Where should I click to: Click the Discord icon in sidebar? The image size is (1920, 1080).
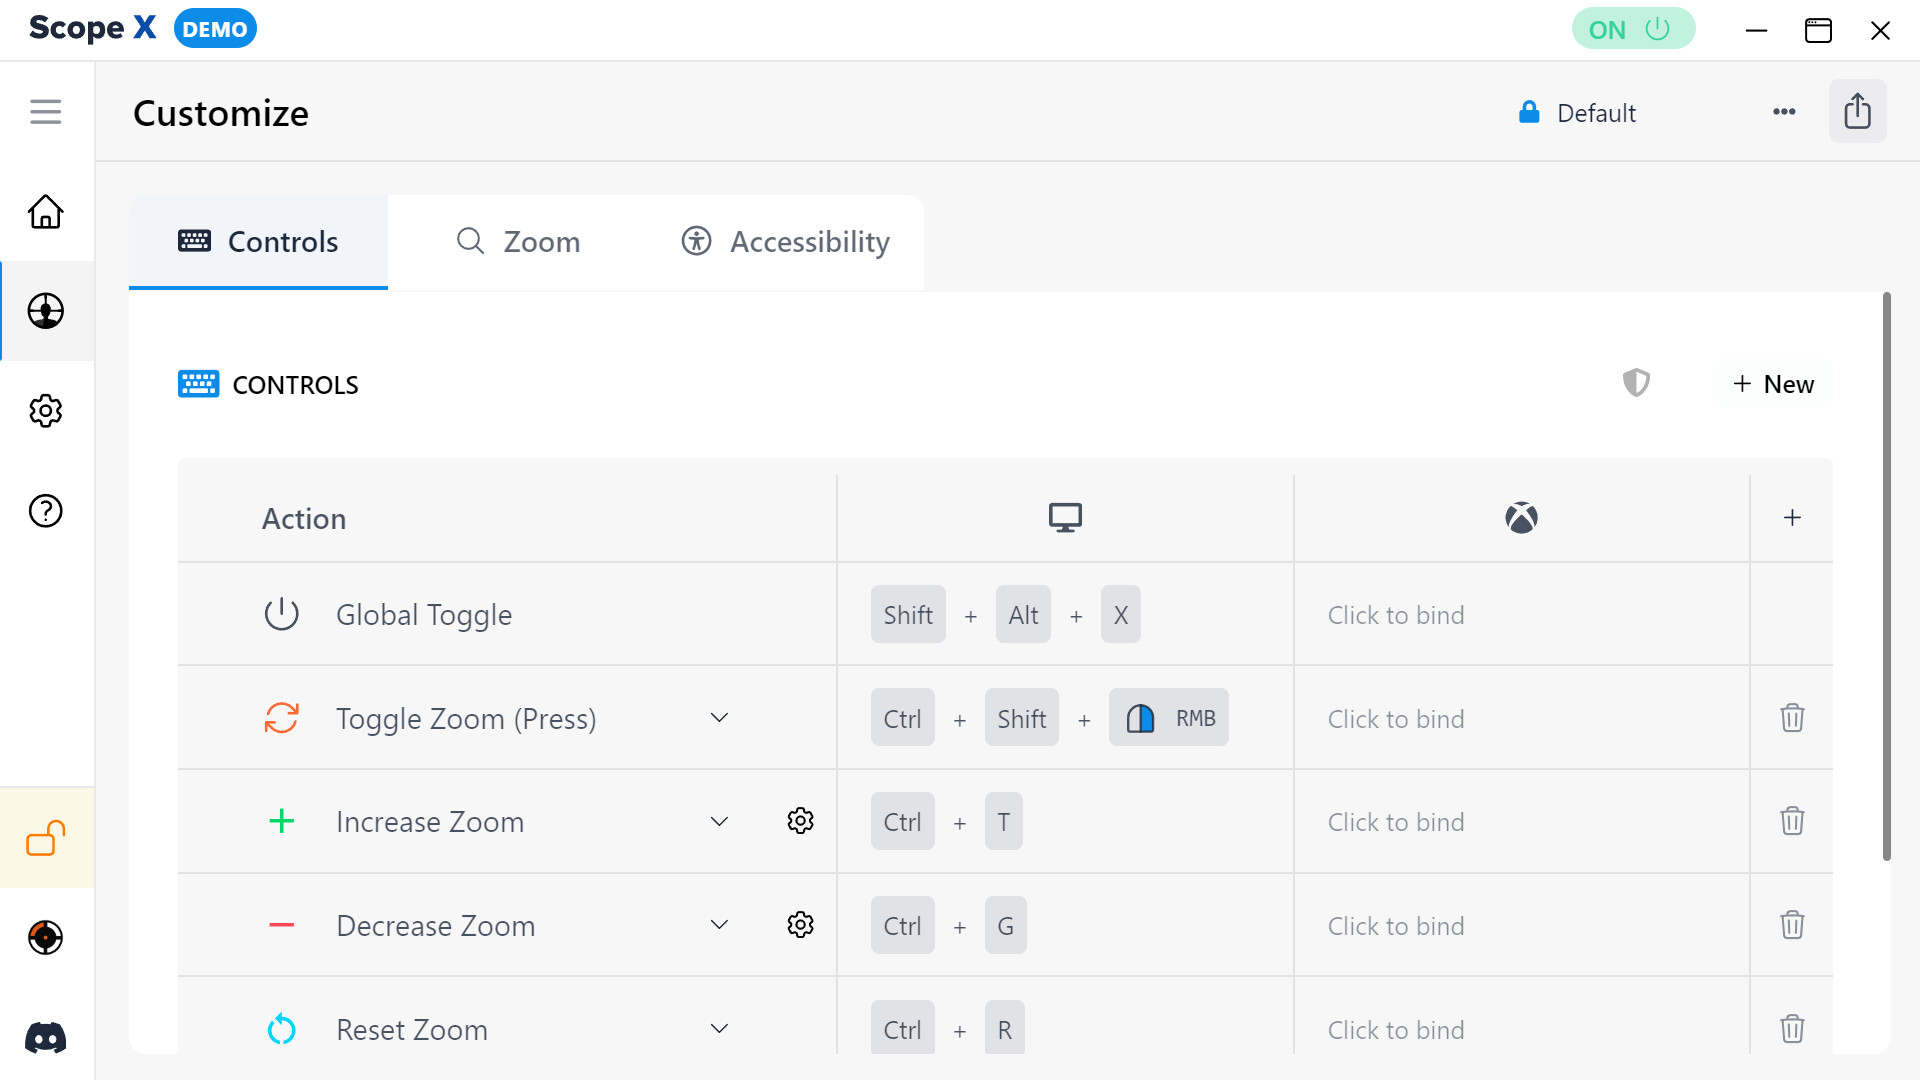46,1038
